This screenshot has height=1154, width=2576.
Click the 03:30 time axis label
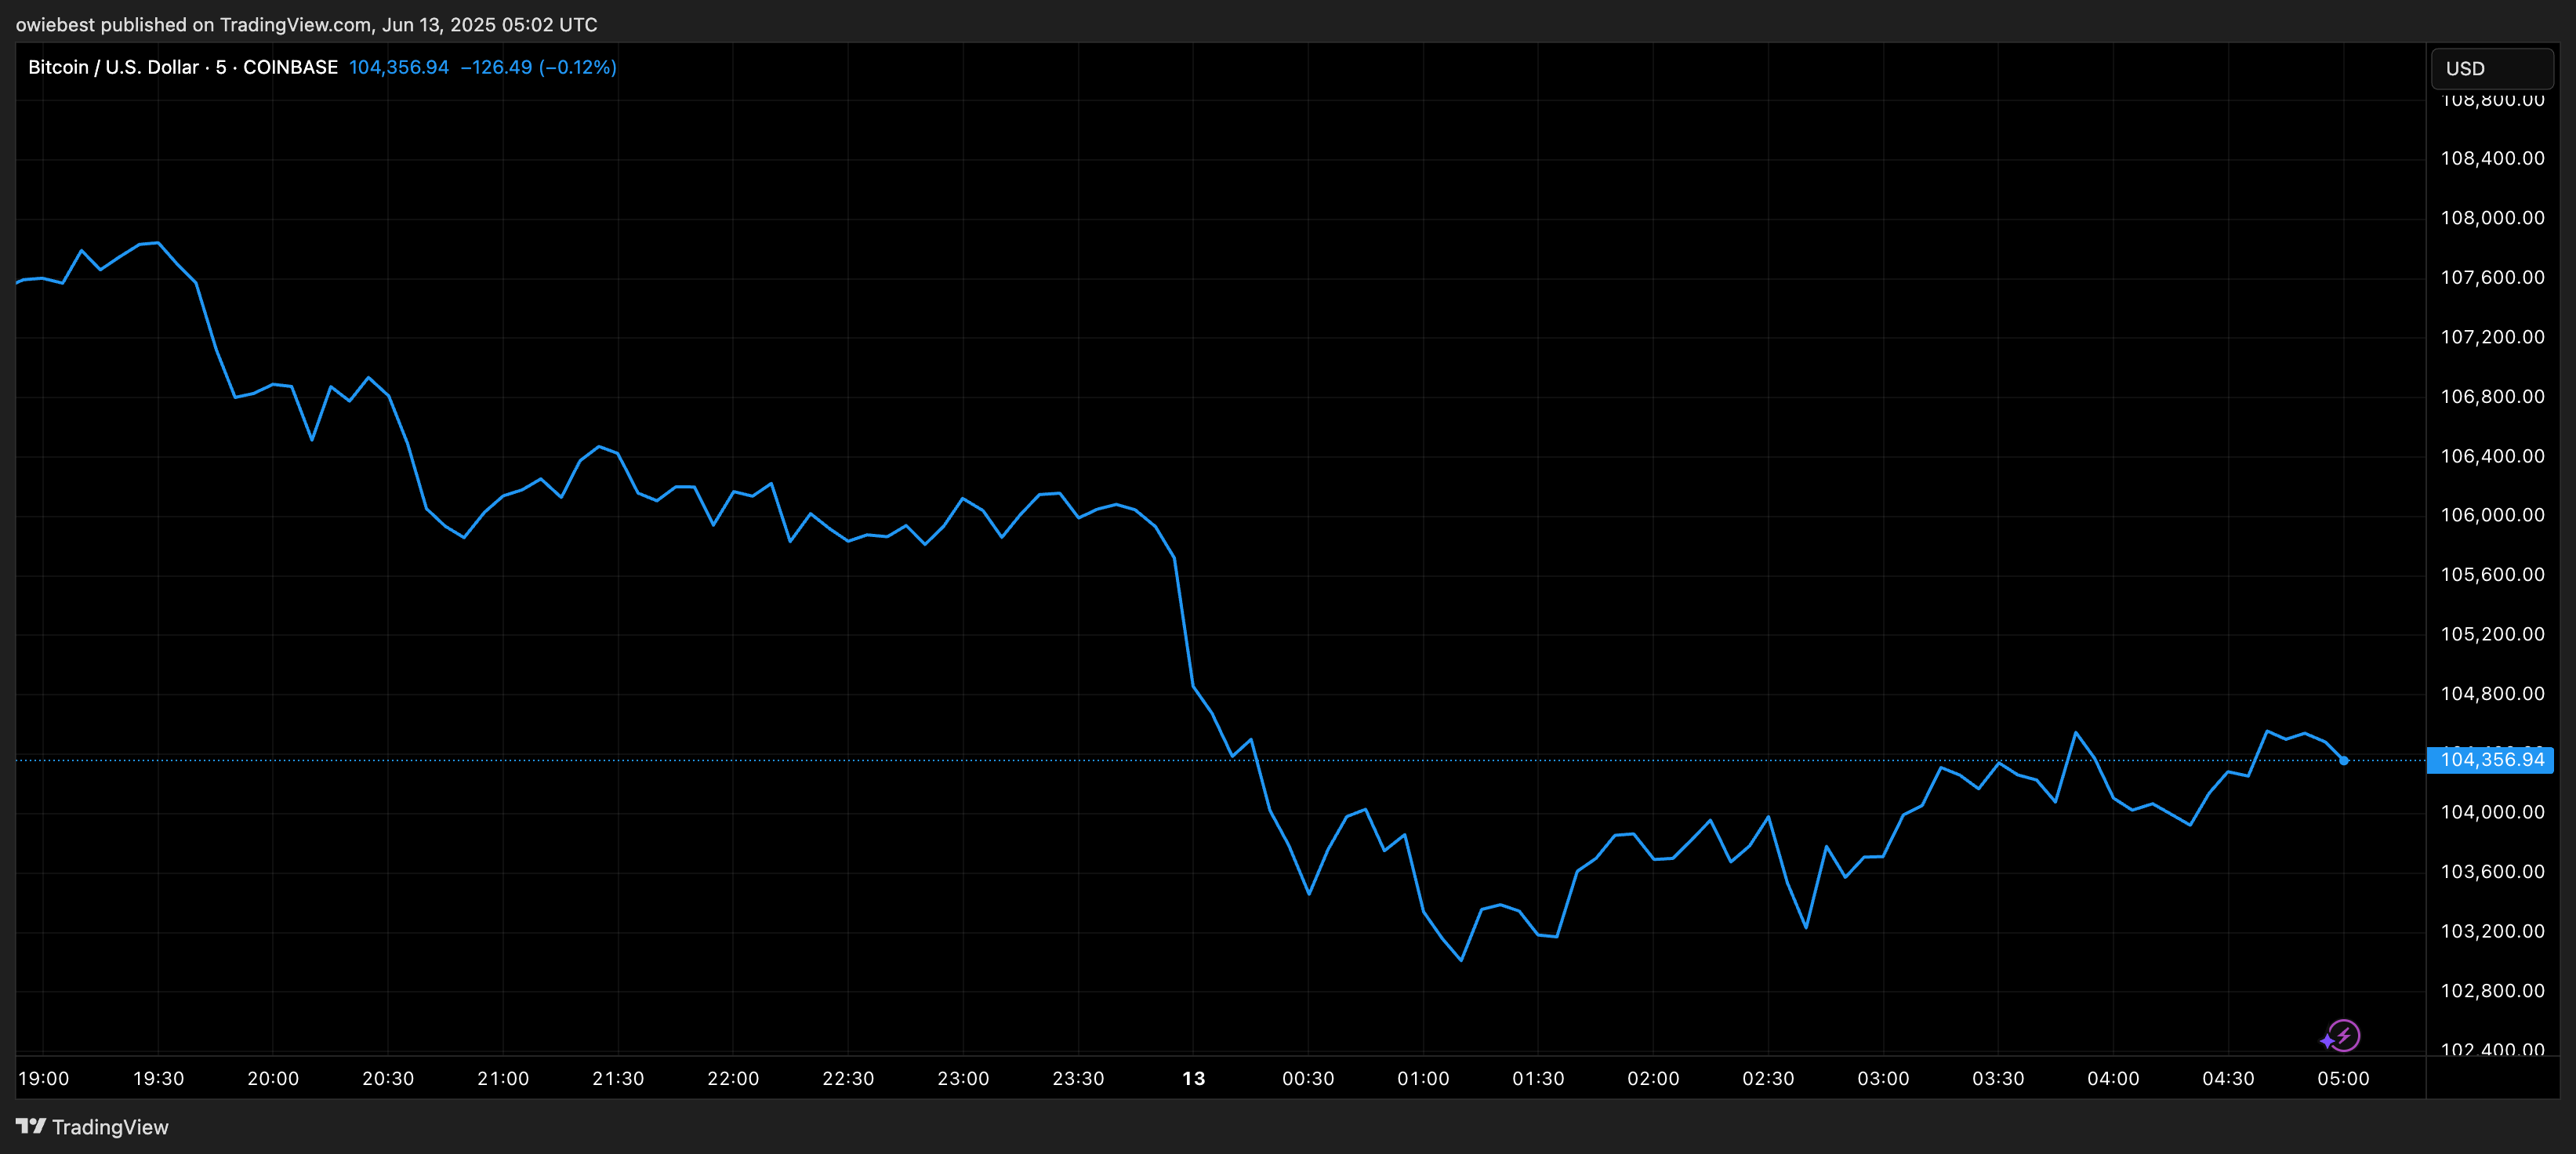point(1998,1078)
